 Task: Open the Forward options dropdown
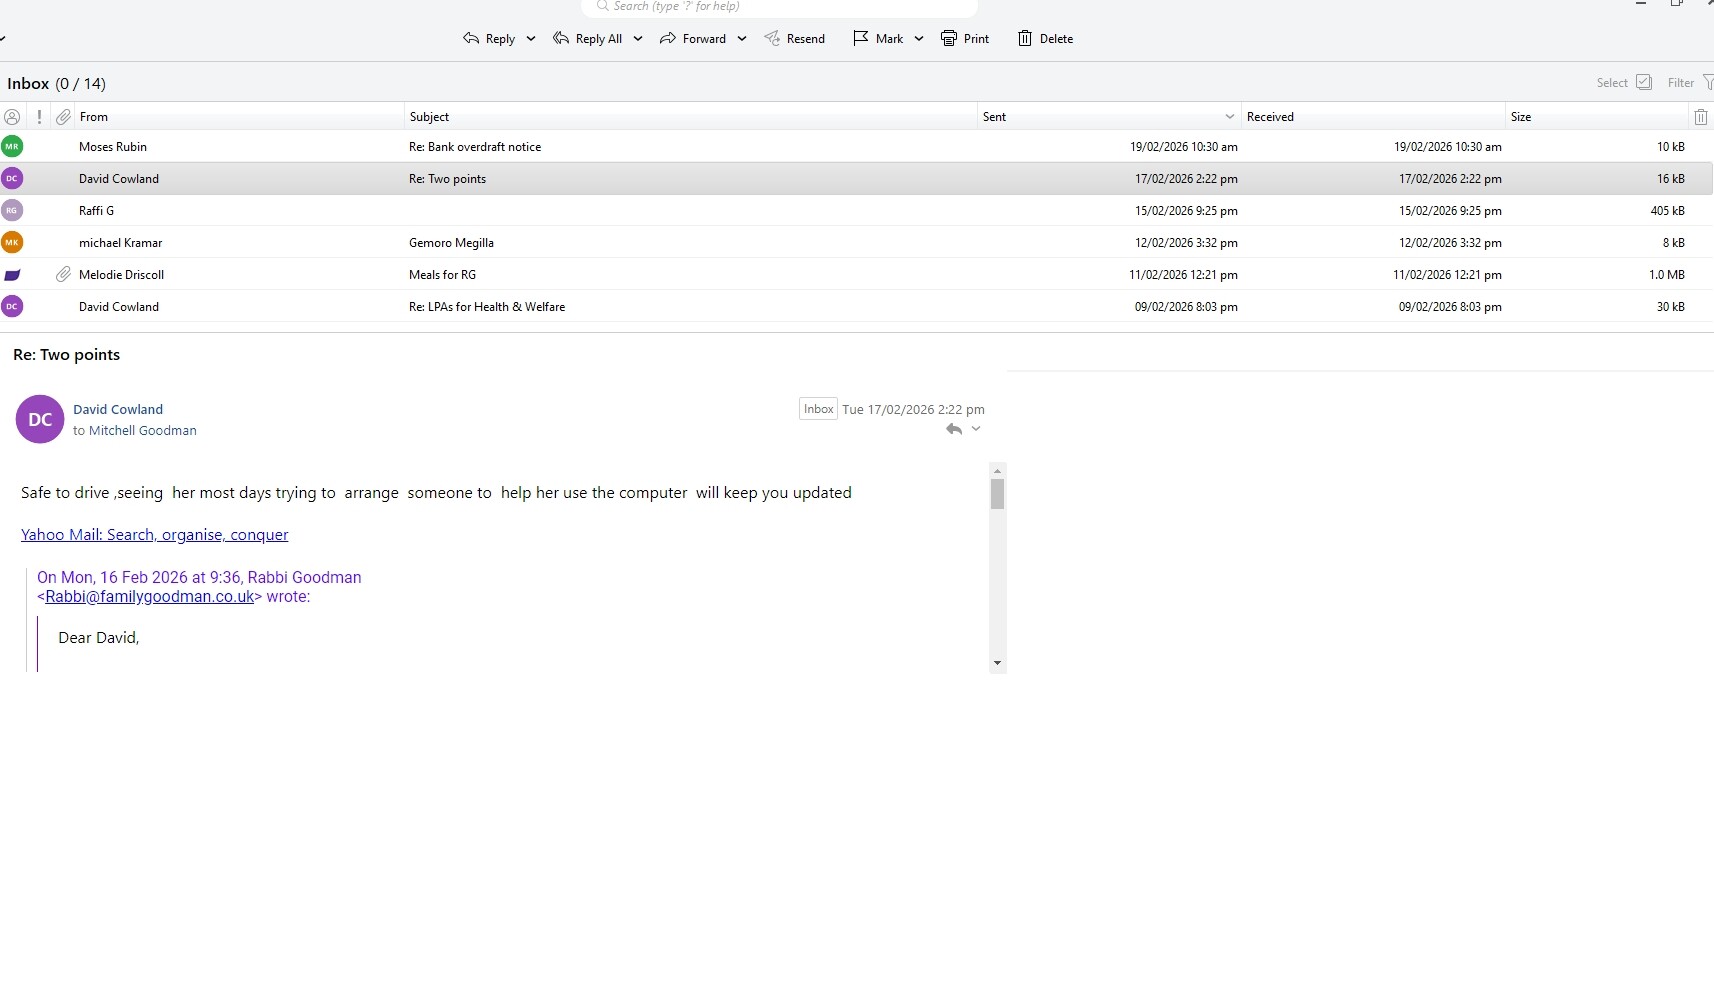[x=742, y=39]
